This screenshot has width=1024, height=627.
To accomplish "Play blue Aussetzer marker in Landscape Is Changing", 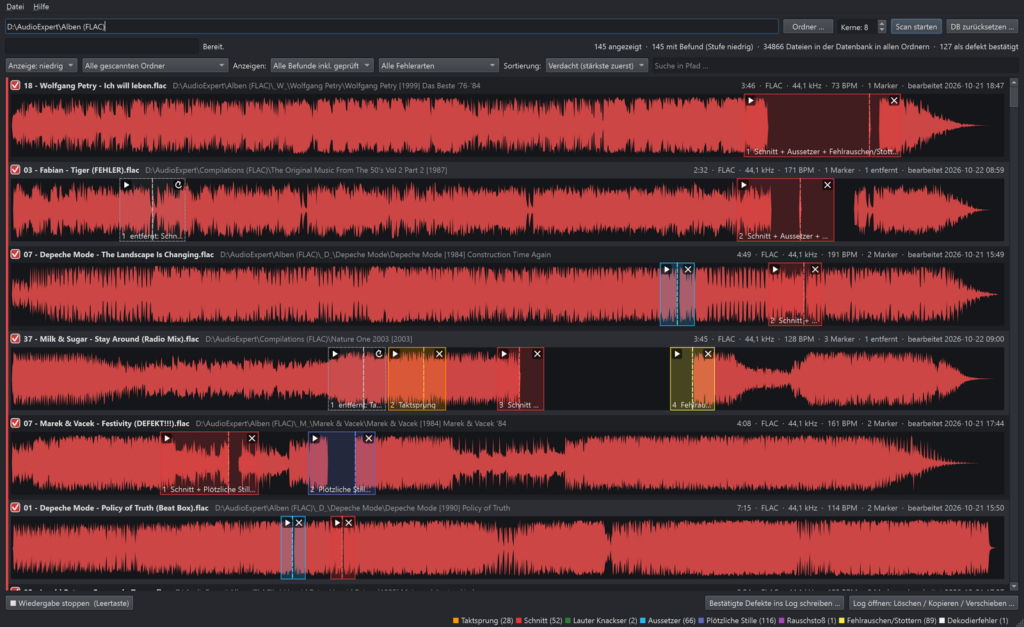I will pos(667,269).
